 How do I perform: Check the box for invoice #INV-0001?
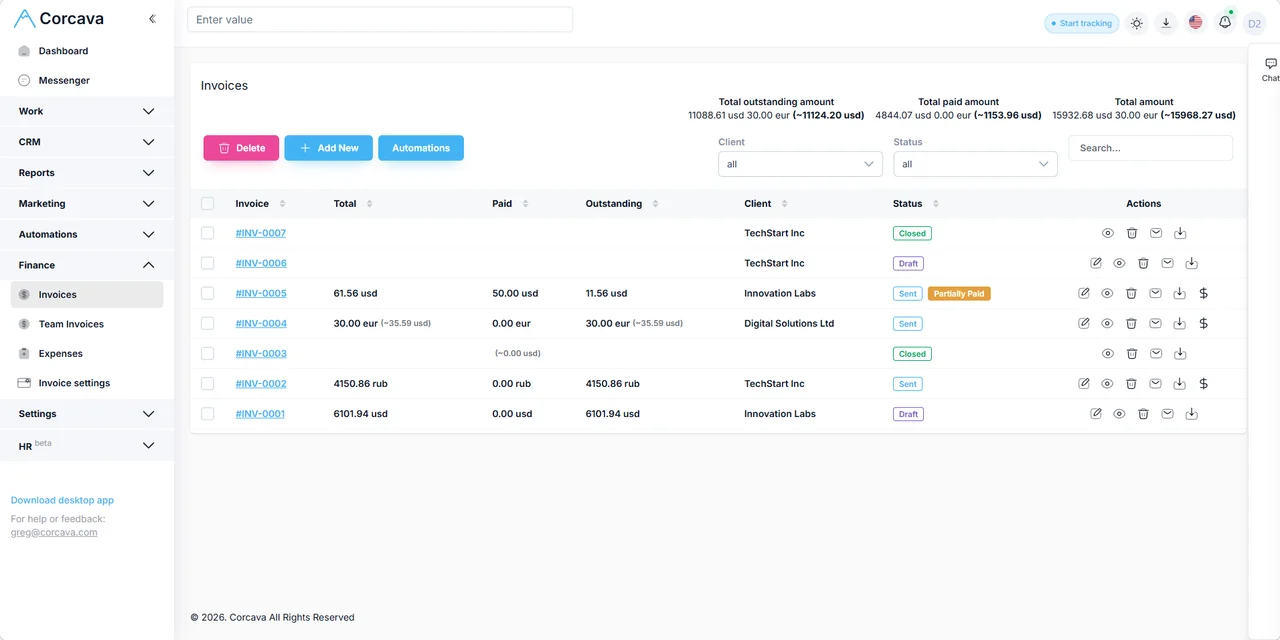(x=208, y=413)
